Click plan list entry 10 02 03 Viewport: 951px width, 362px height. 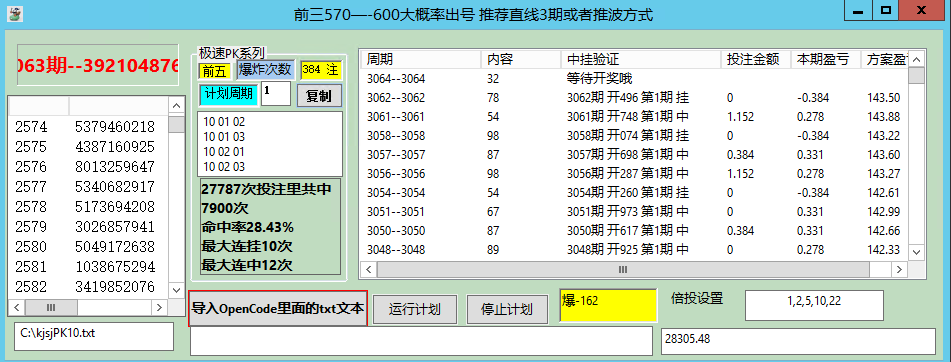click(x=224, y=166)
